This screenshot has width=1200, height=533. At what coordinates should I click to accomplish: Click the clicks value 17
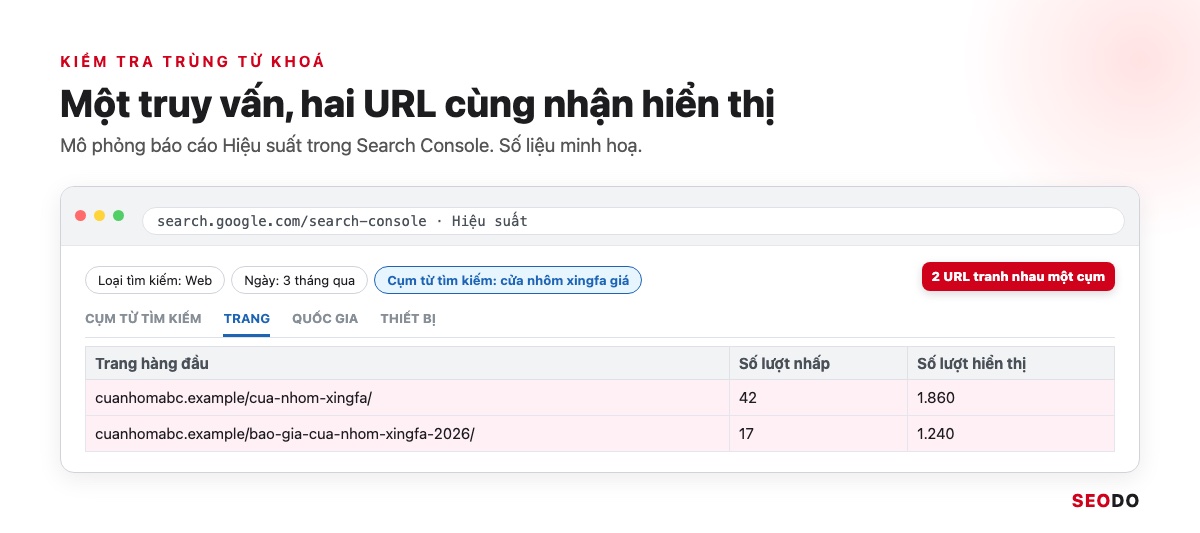coord(746,434)
